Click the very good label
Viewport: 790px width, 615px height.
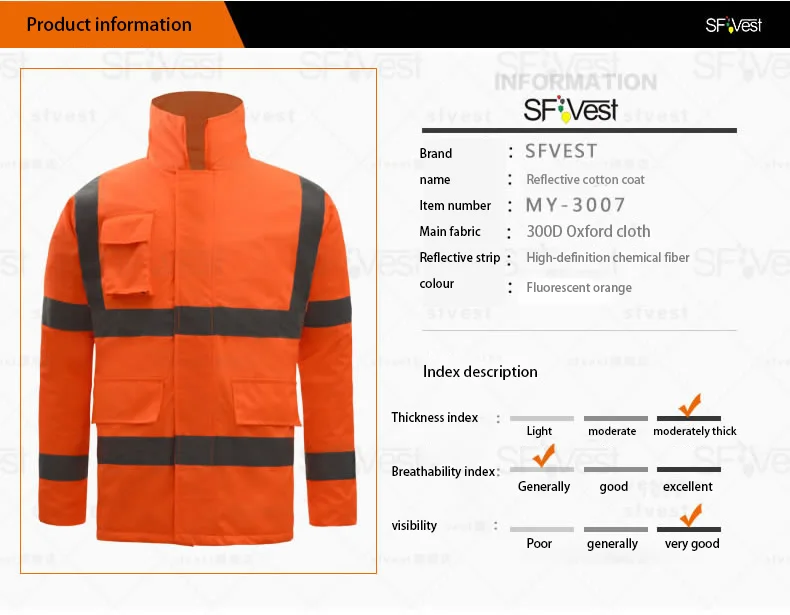(x=692, y=544)
